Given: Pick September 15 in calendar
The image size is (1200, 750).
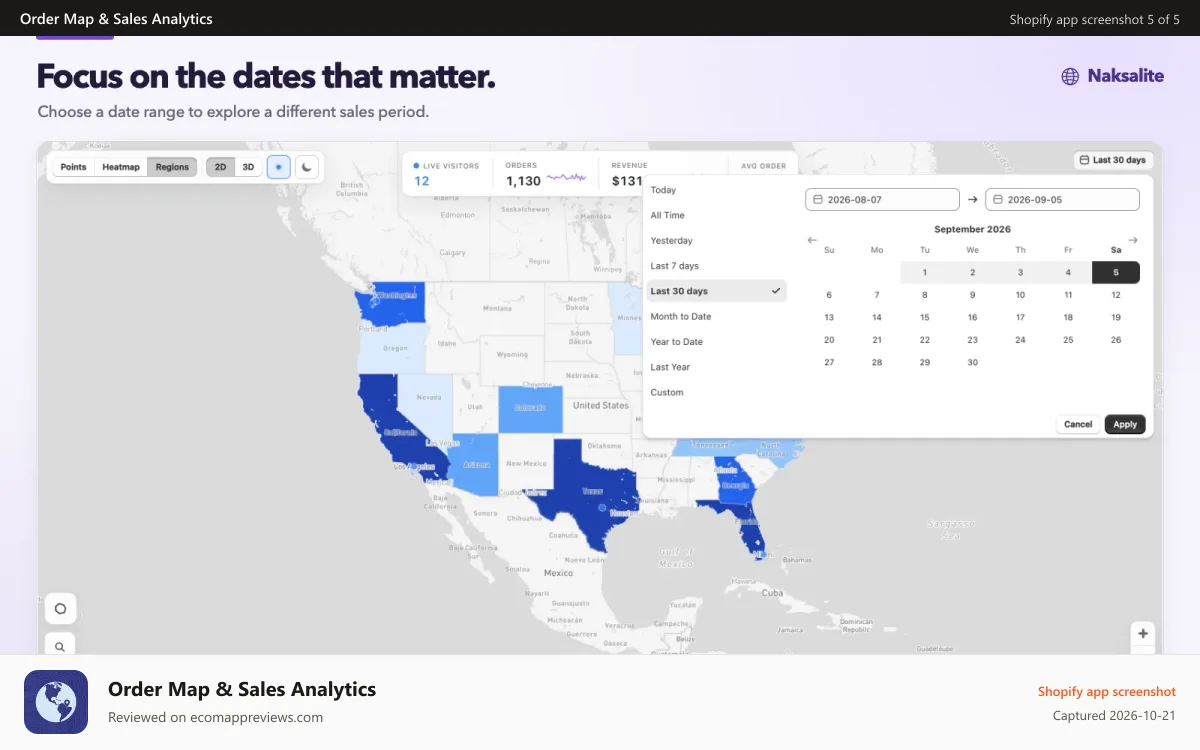Looking at the screenshot, I should click(x=925, y=317).
